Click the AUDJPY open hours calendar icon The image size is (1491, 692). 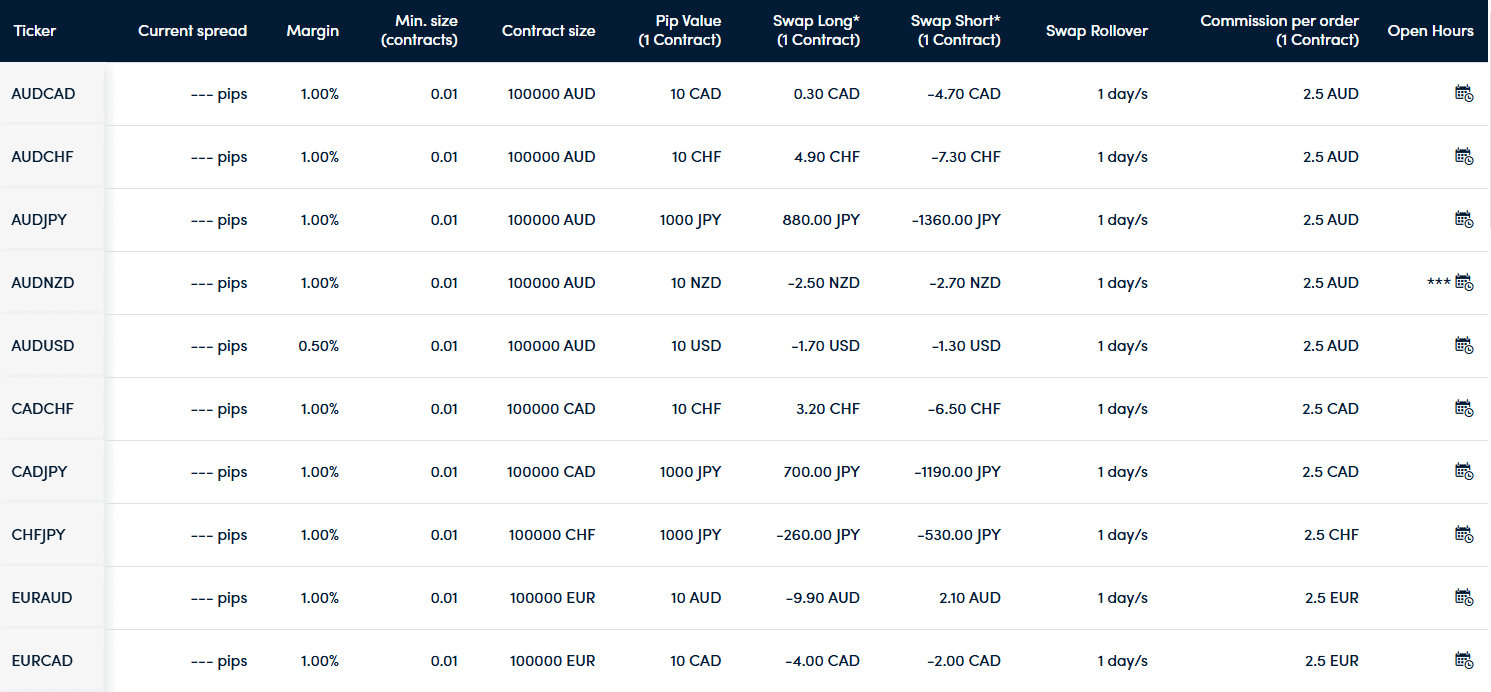(x=1464, y=219)
